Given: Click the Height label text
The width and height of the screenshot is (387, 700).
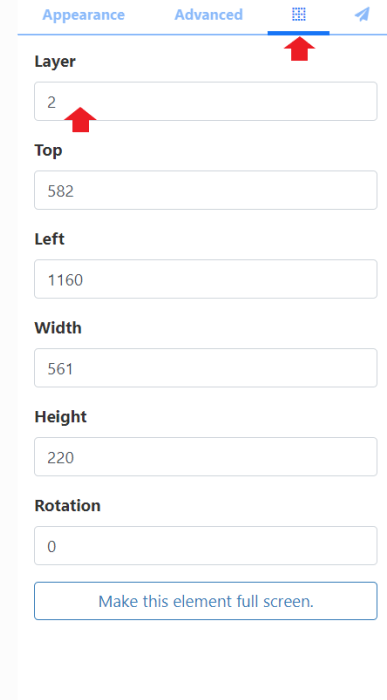Looking at the screenshot, I should [61, 417].
